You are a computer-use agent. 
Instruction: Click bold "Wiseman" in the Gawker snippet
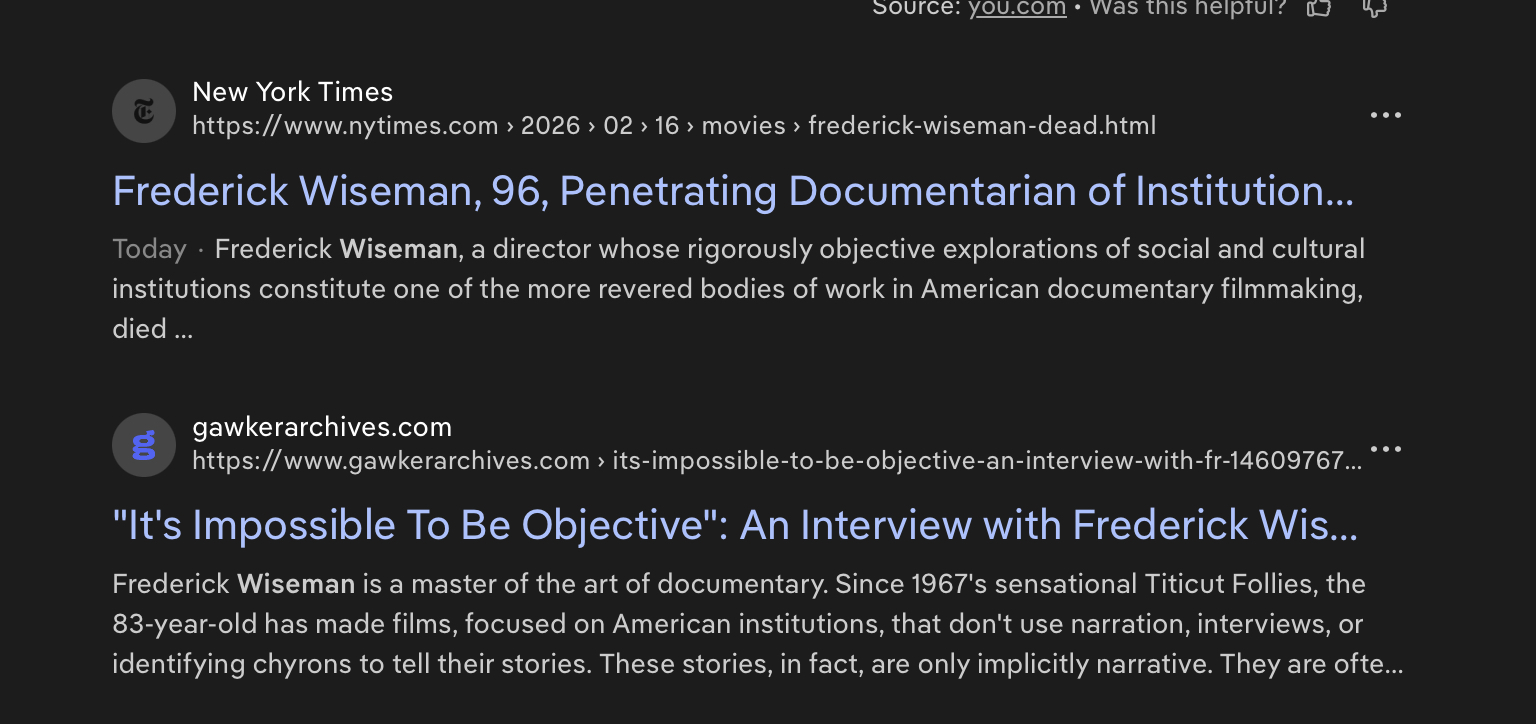click(296, 584)
